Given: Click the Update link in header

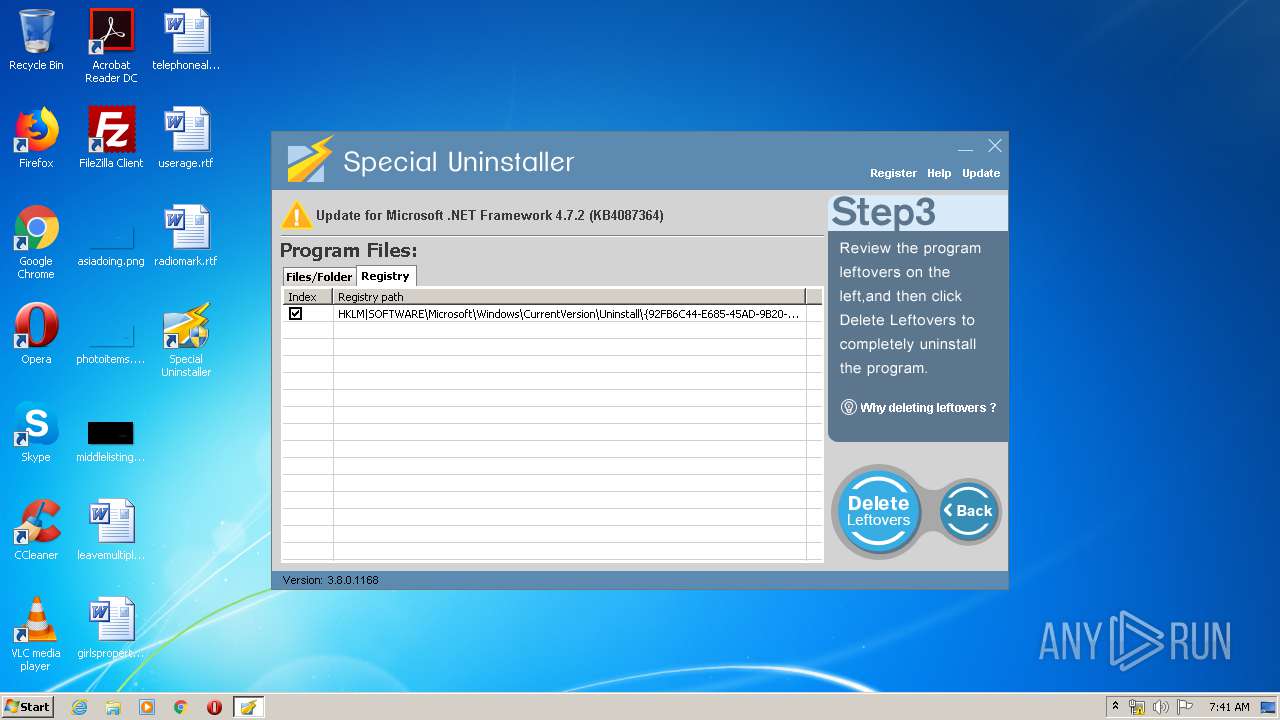Looking at the screenshot, I should [x=981, y=173].
